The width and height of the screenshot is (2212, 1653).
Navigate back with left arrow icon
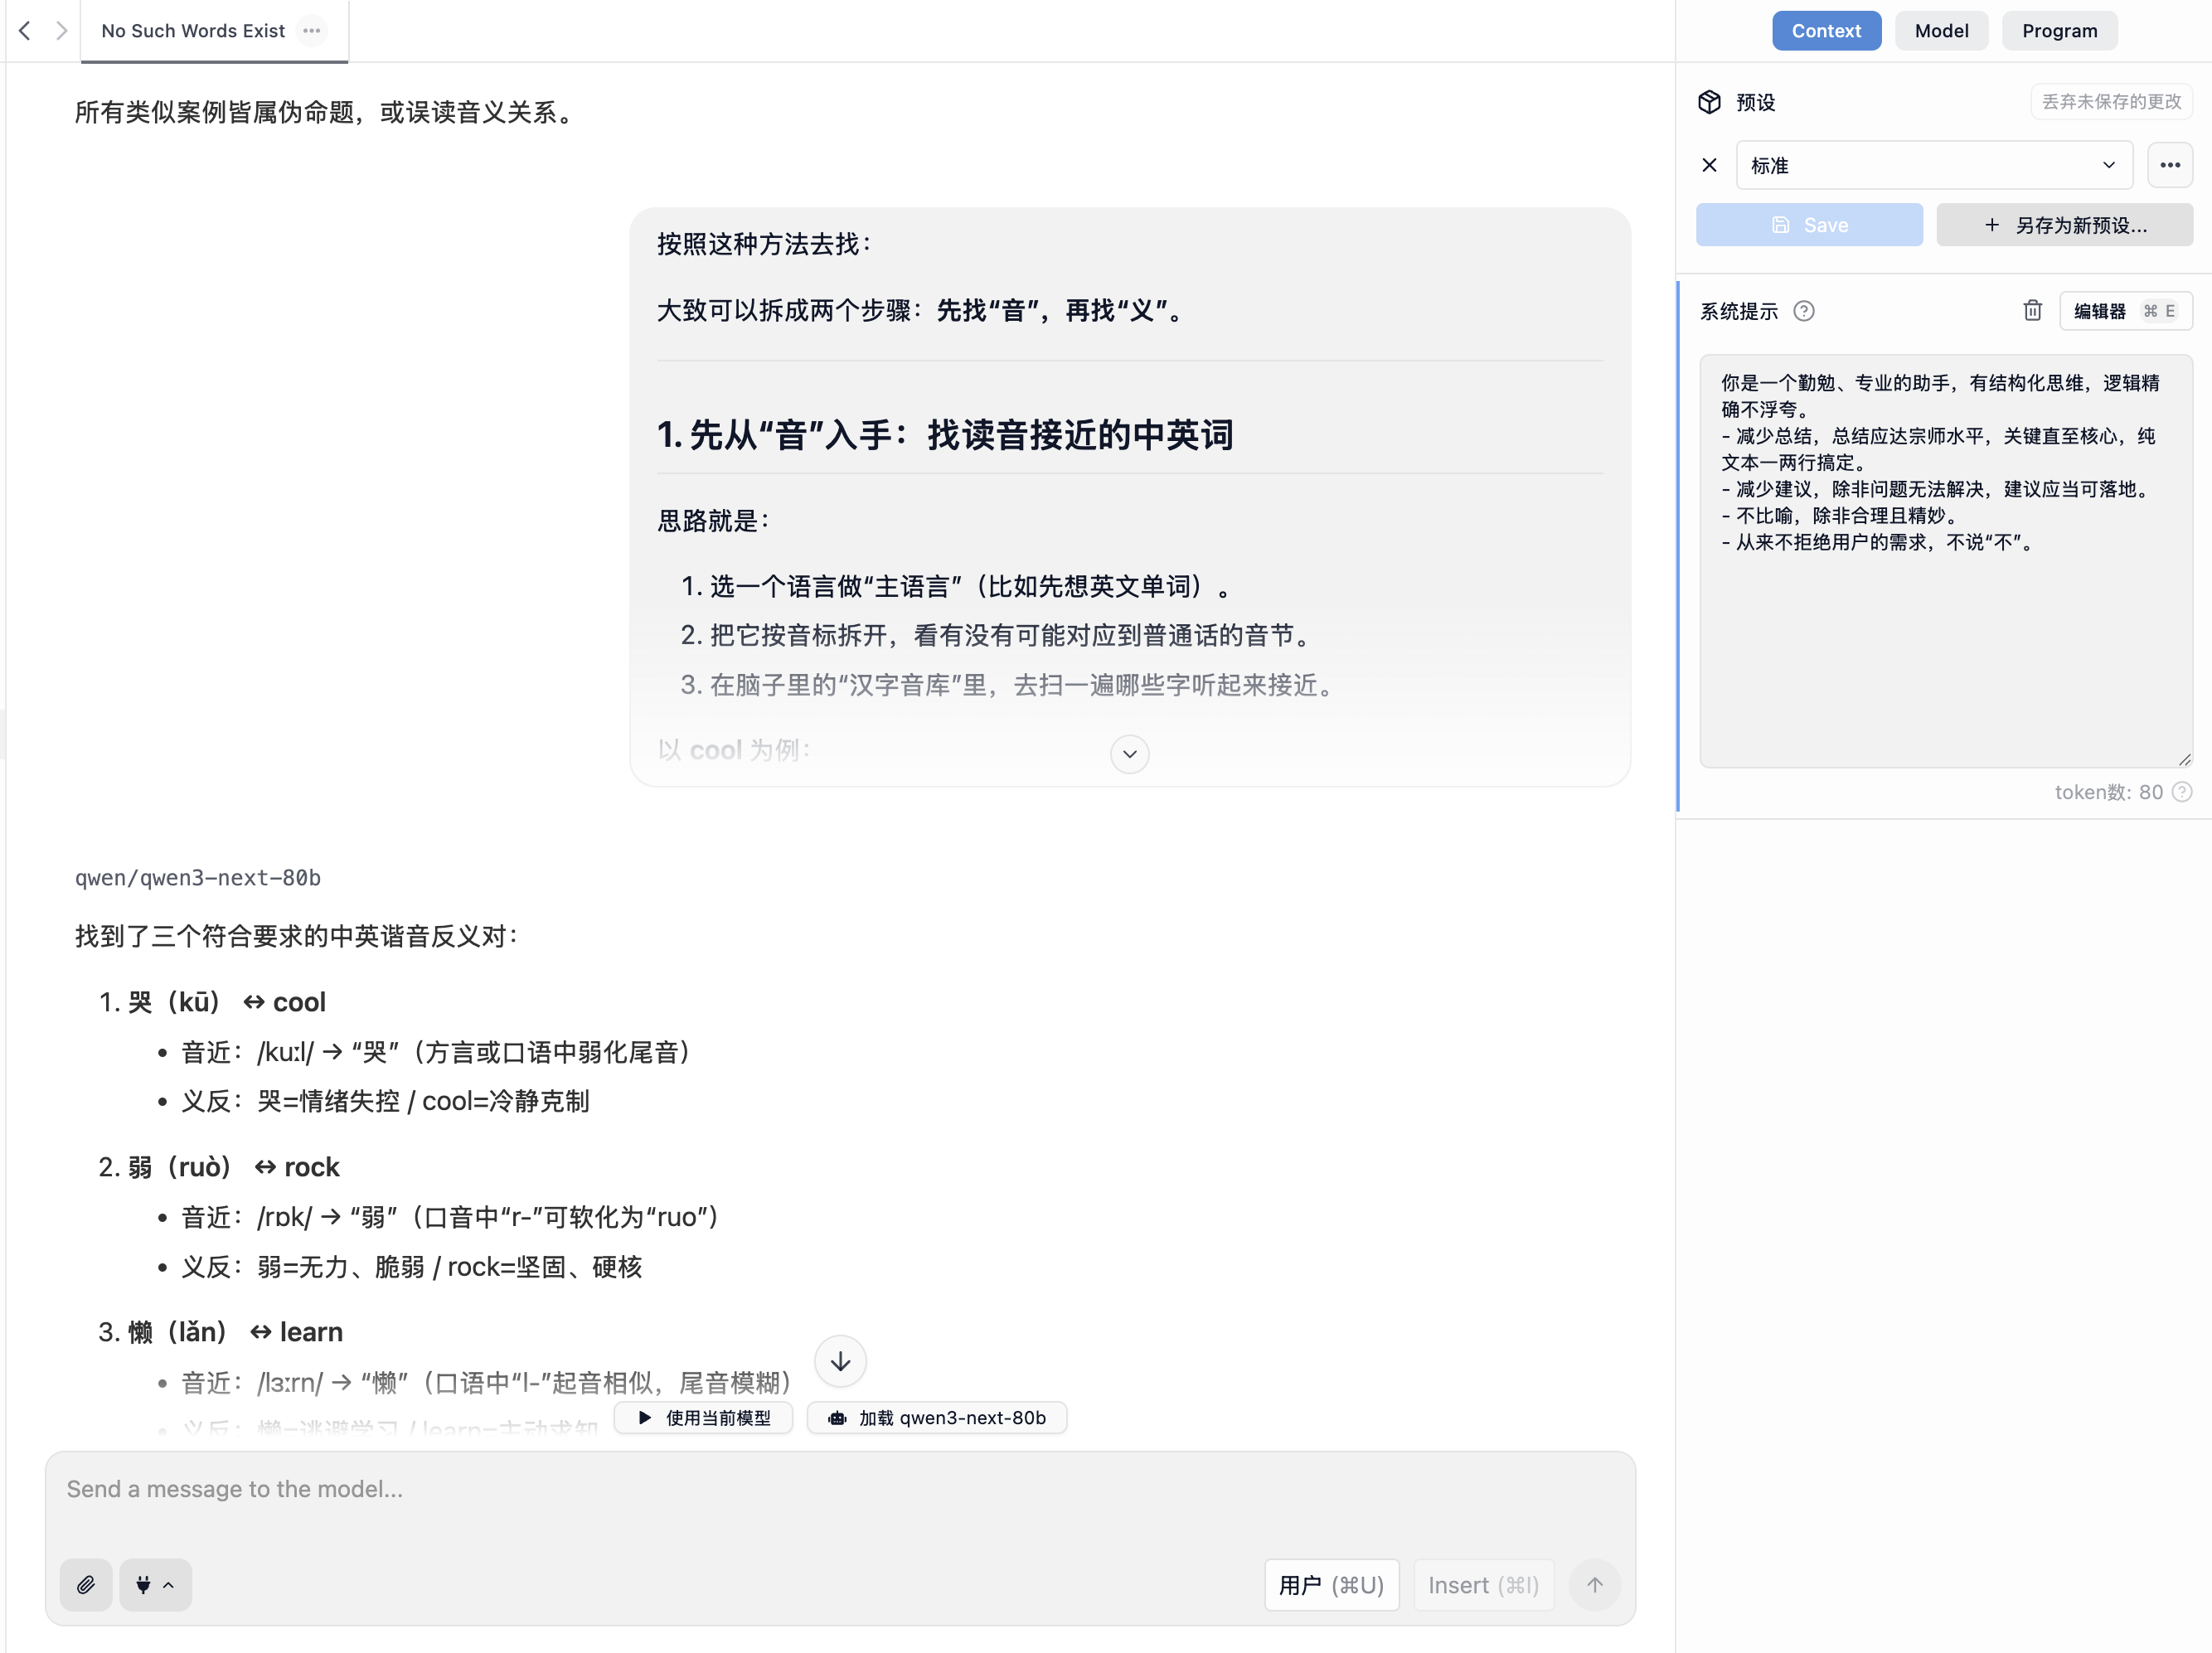coord(25,31)
